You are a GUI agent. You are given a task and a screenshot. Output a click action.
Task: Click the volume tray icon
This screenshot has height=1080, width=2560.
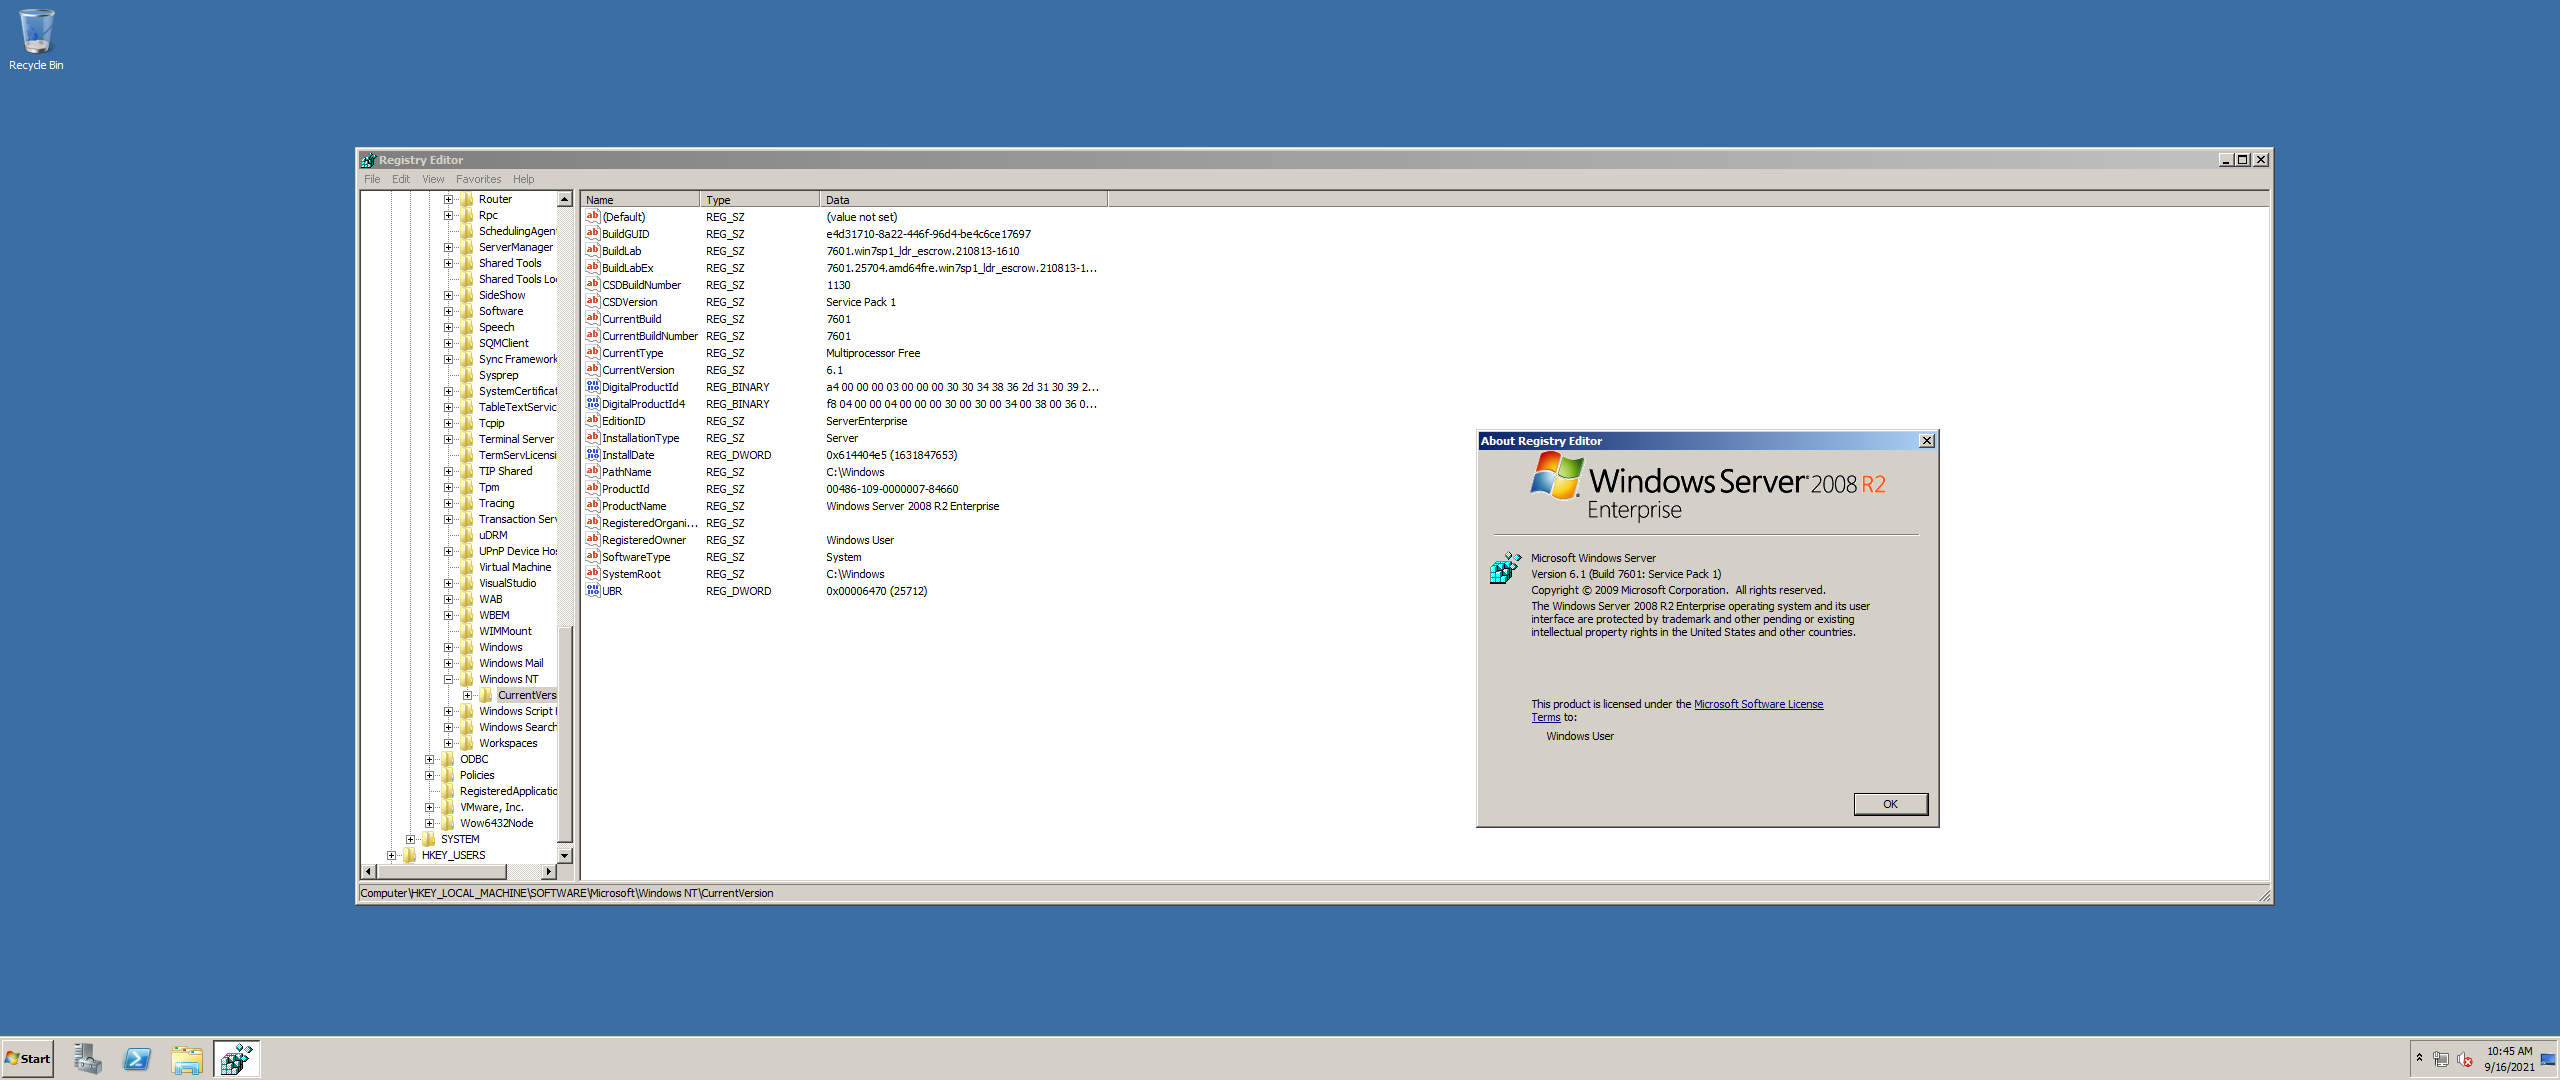click(x=2465, y=1059)
